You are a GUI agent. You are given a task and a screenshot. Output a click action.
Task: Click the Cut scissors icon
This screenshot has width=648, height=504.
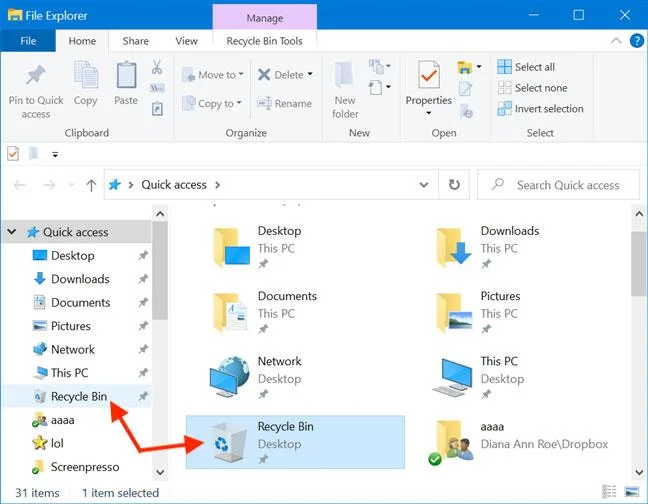click(x=157, y=67)
